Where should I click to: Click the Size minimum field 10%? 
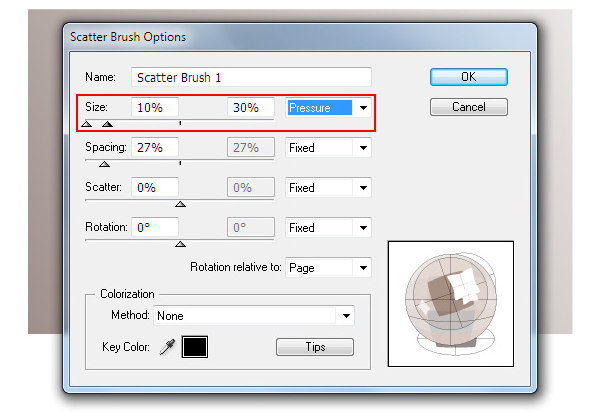[155, 107]
